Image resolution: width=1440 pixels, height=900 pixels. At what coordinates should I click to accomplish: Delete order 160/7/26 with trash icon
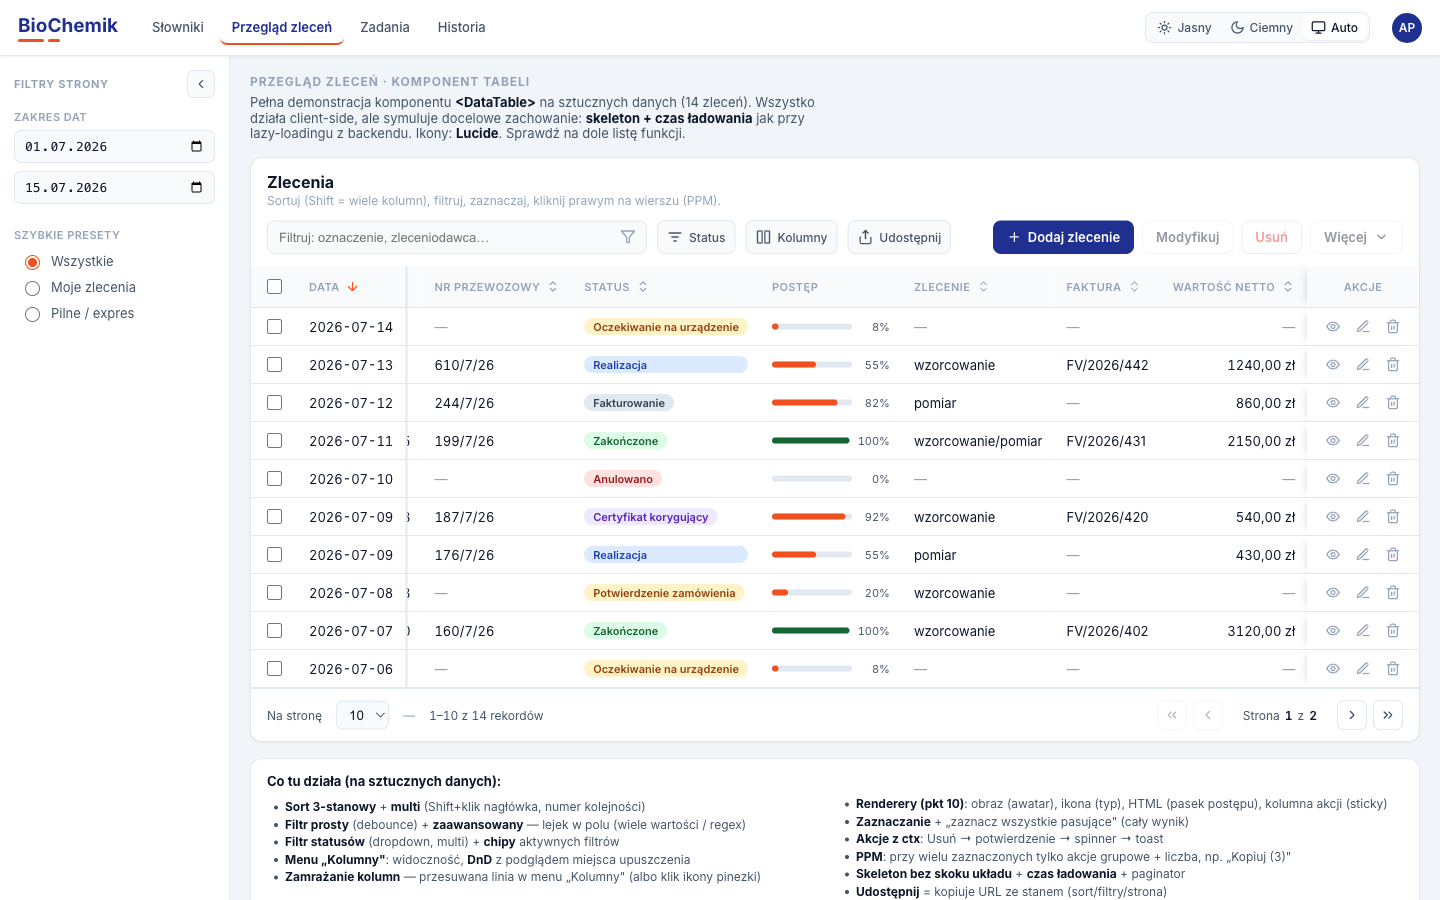pos(1393,631)
